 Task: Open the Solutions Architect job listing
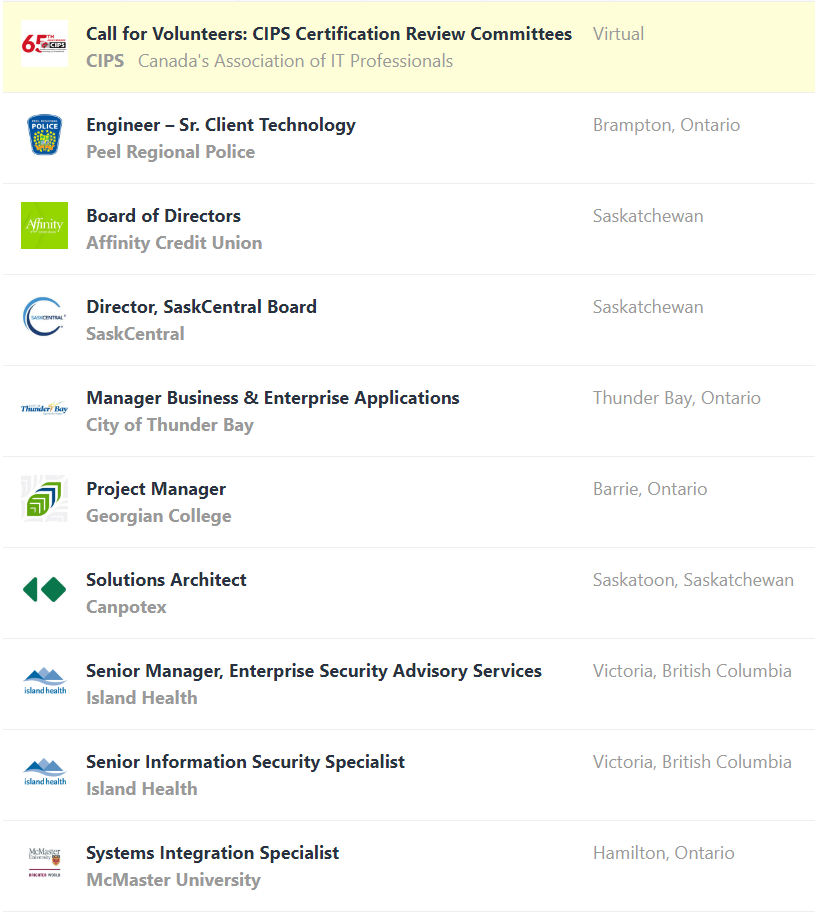(x=166, y=580)
